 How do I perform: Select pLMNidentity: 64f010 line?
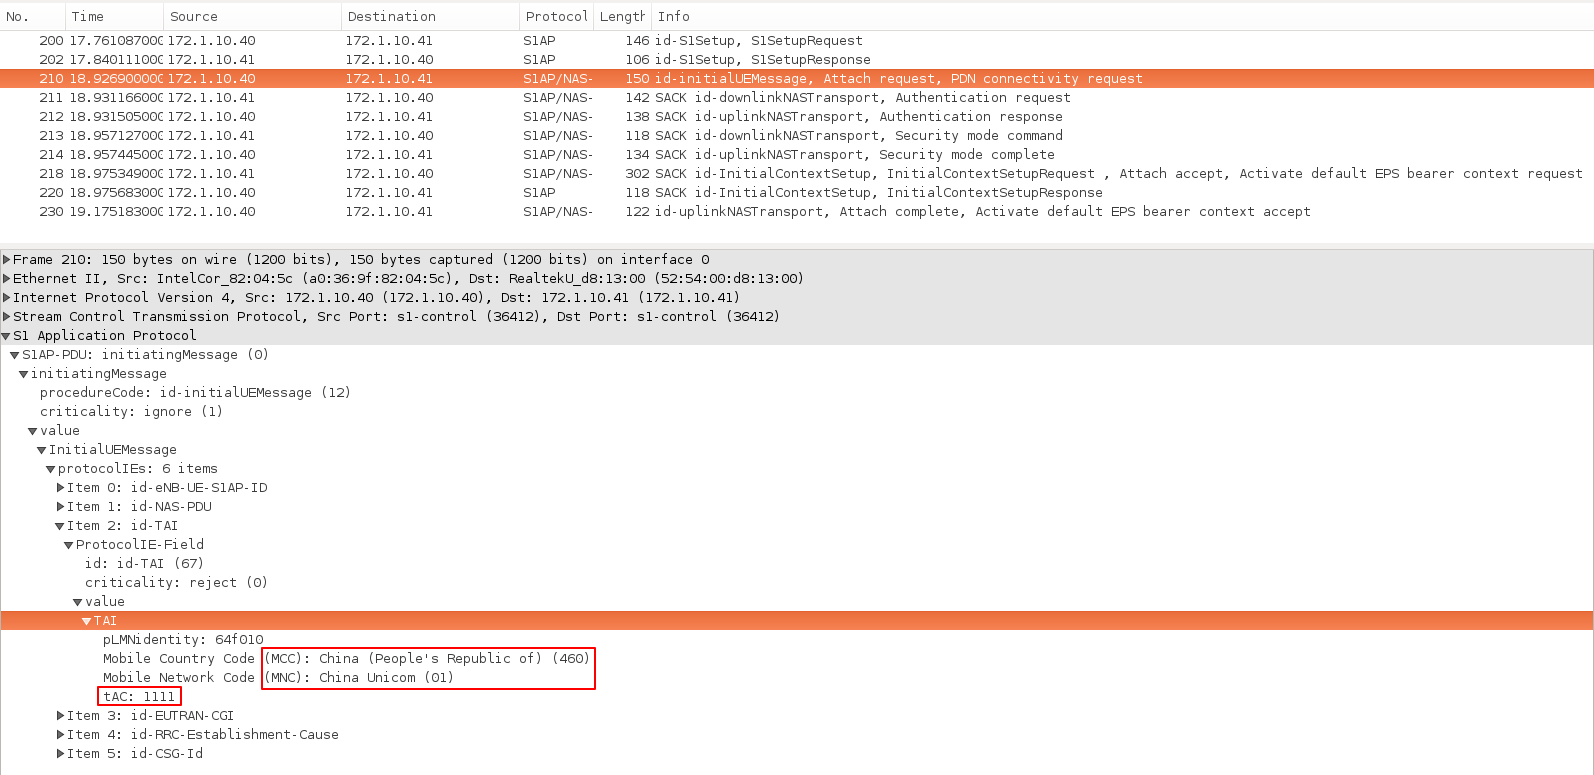point(183,640)
